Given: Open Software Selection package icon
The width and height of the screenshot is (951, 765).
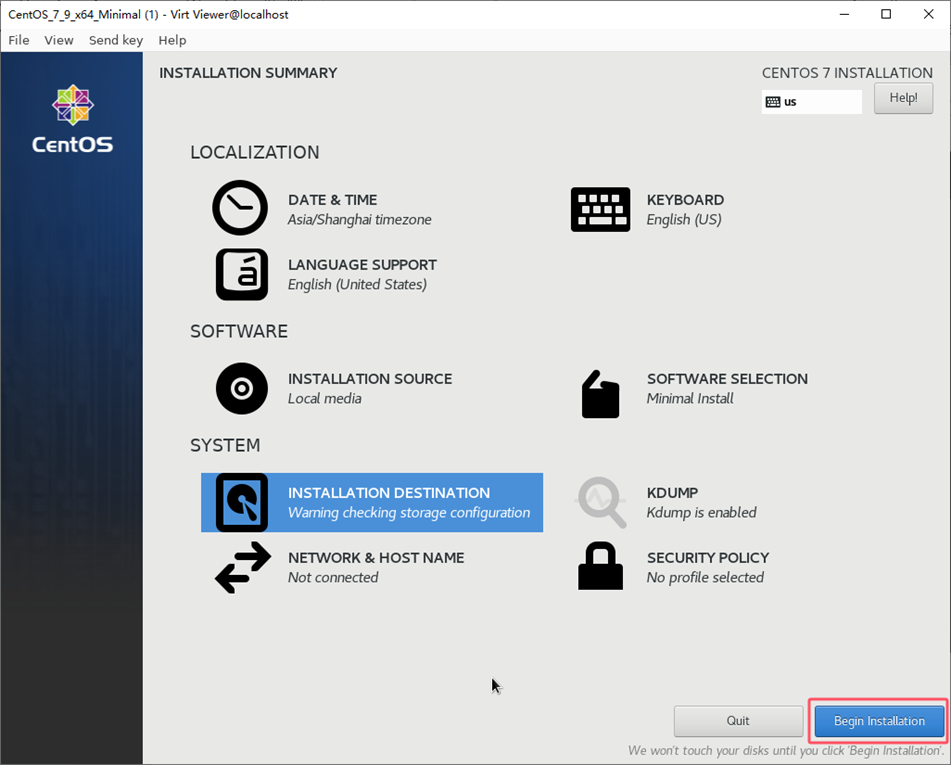Looking at the screenshot, I should point(600,394).
